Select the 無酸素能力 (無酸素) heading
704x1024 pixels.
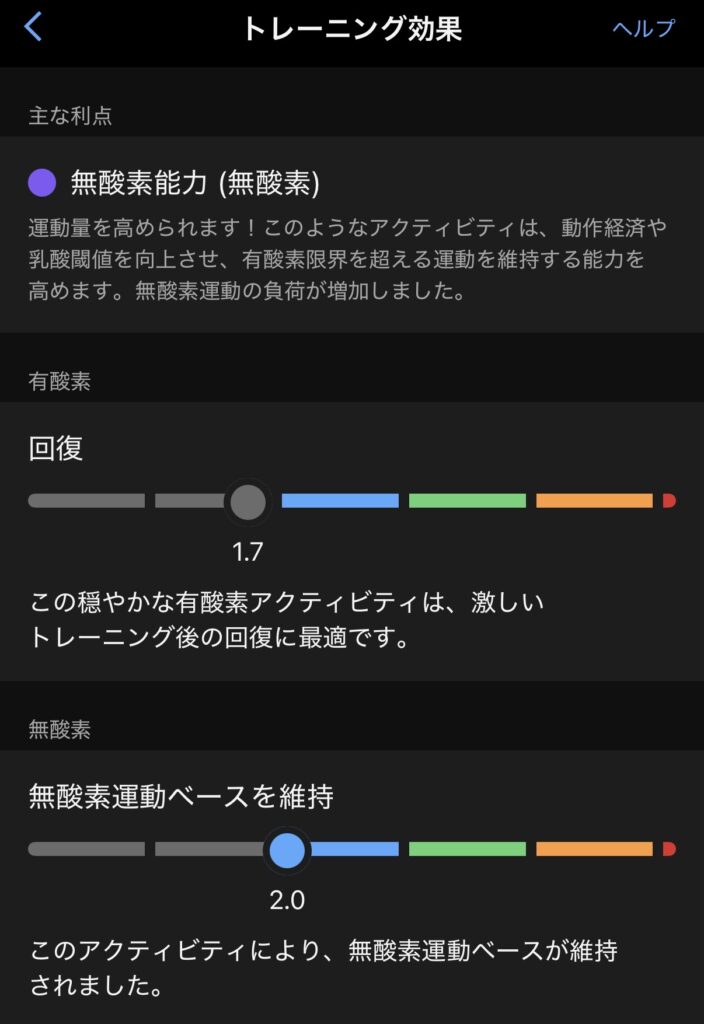click(x=195, y=182)
